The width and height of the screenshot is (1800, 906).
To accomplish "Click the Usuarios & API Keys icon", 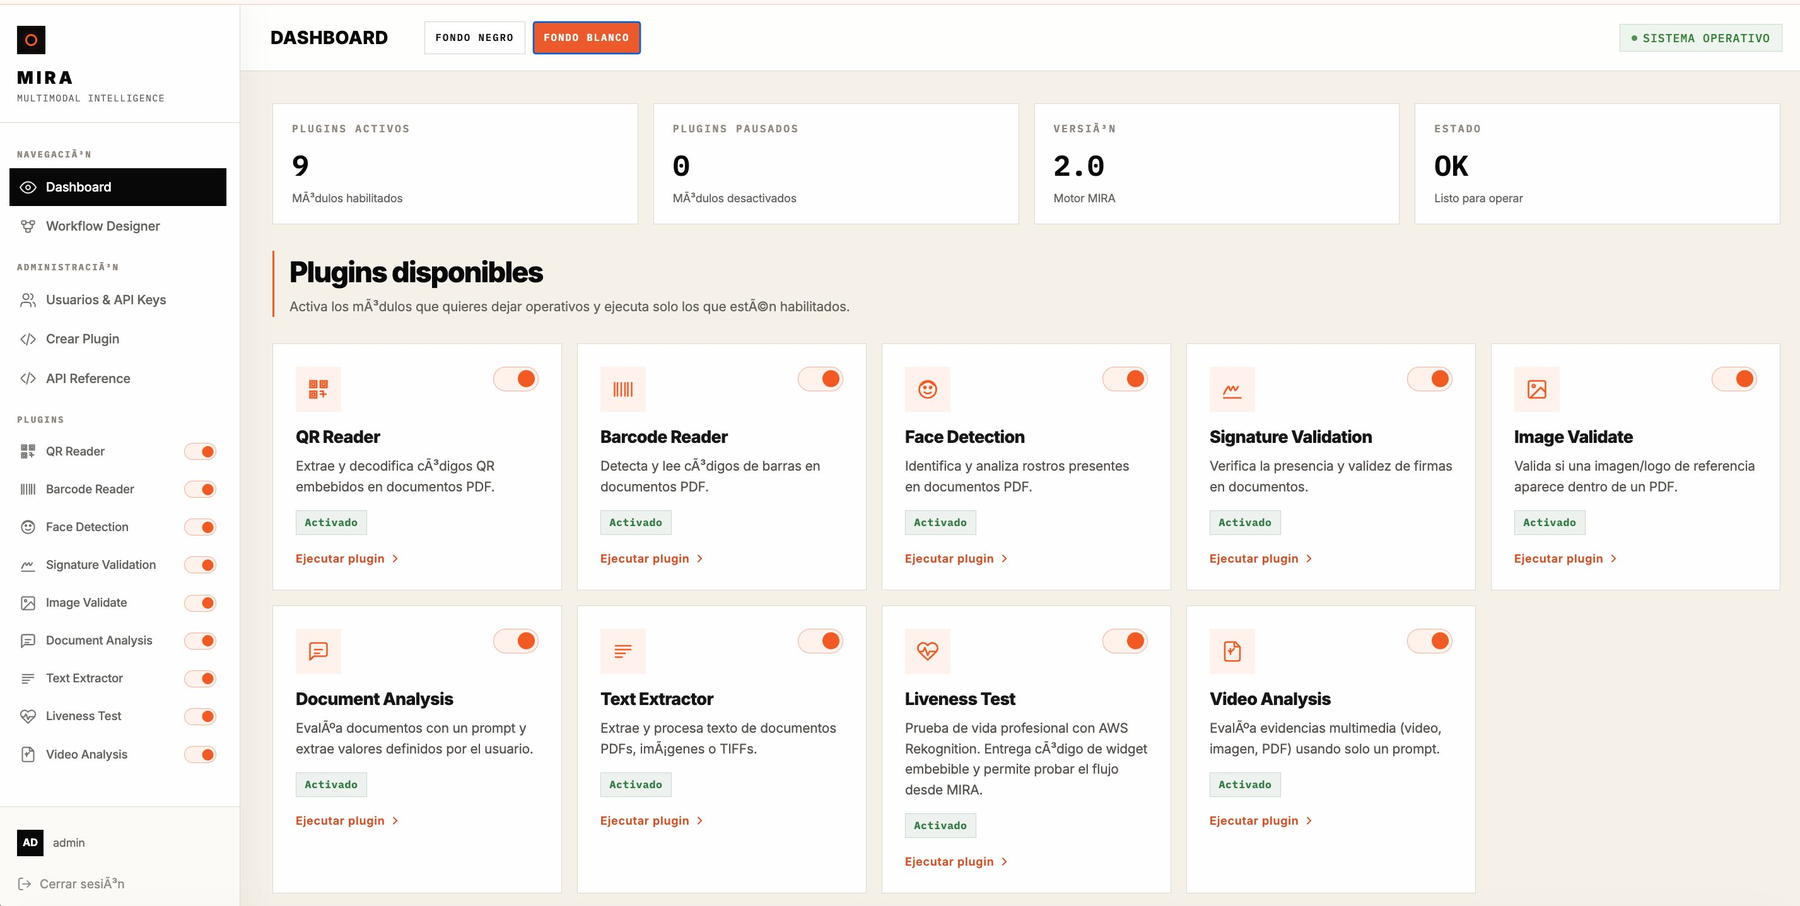I will tap(28, 300).
